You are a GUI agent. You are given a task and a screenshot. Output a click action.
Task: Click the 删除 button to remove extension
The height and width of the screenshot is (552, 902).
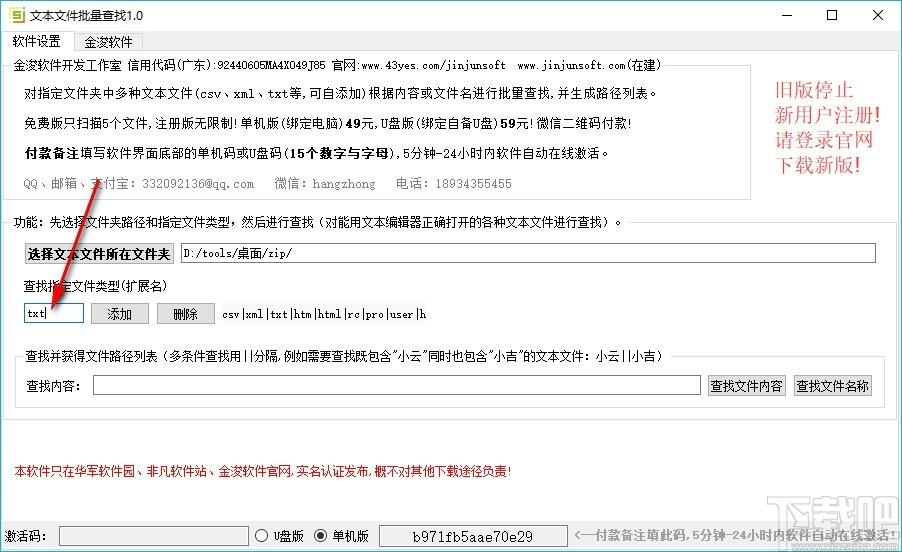click(185, 313)
